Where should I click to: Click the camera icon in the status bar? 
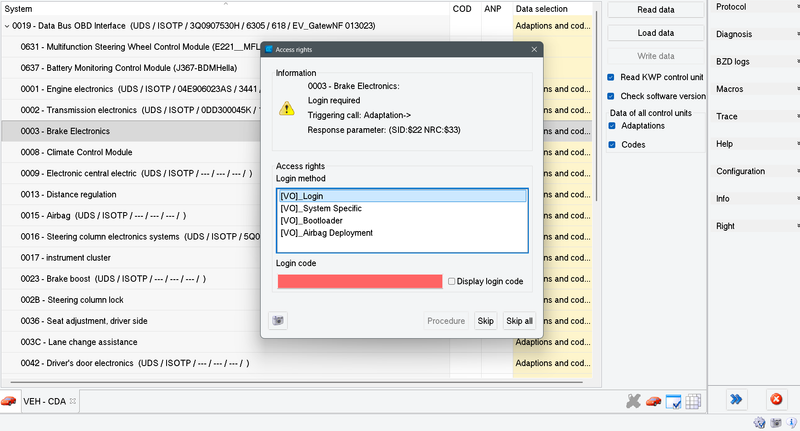point(776,423)
